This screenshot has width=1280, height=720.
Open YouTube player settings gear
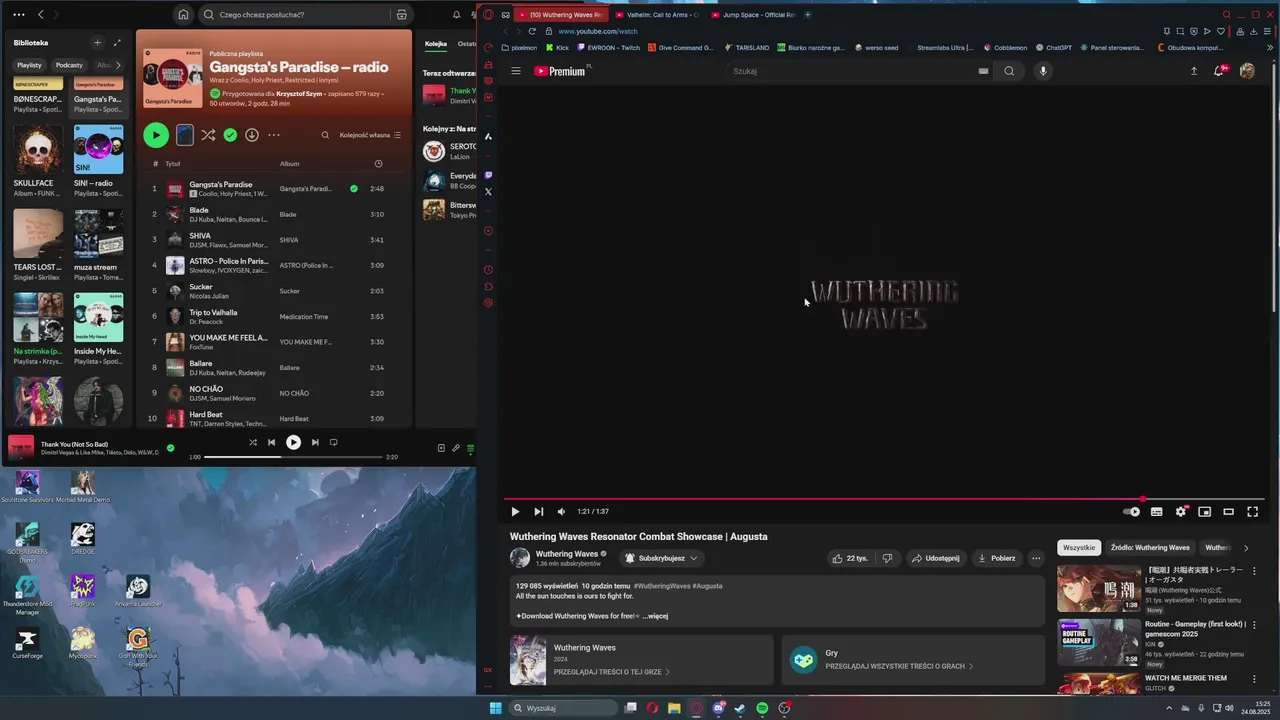(x=1181, y=511)
